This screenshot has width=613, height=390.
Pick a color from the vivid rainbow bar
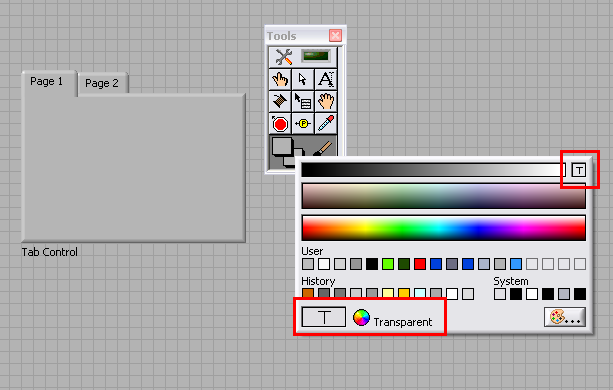coord(444,228)
